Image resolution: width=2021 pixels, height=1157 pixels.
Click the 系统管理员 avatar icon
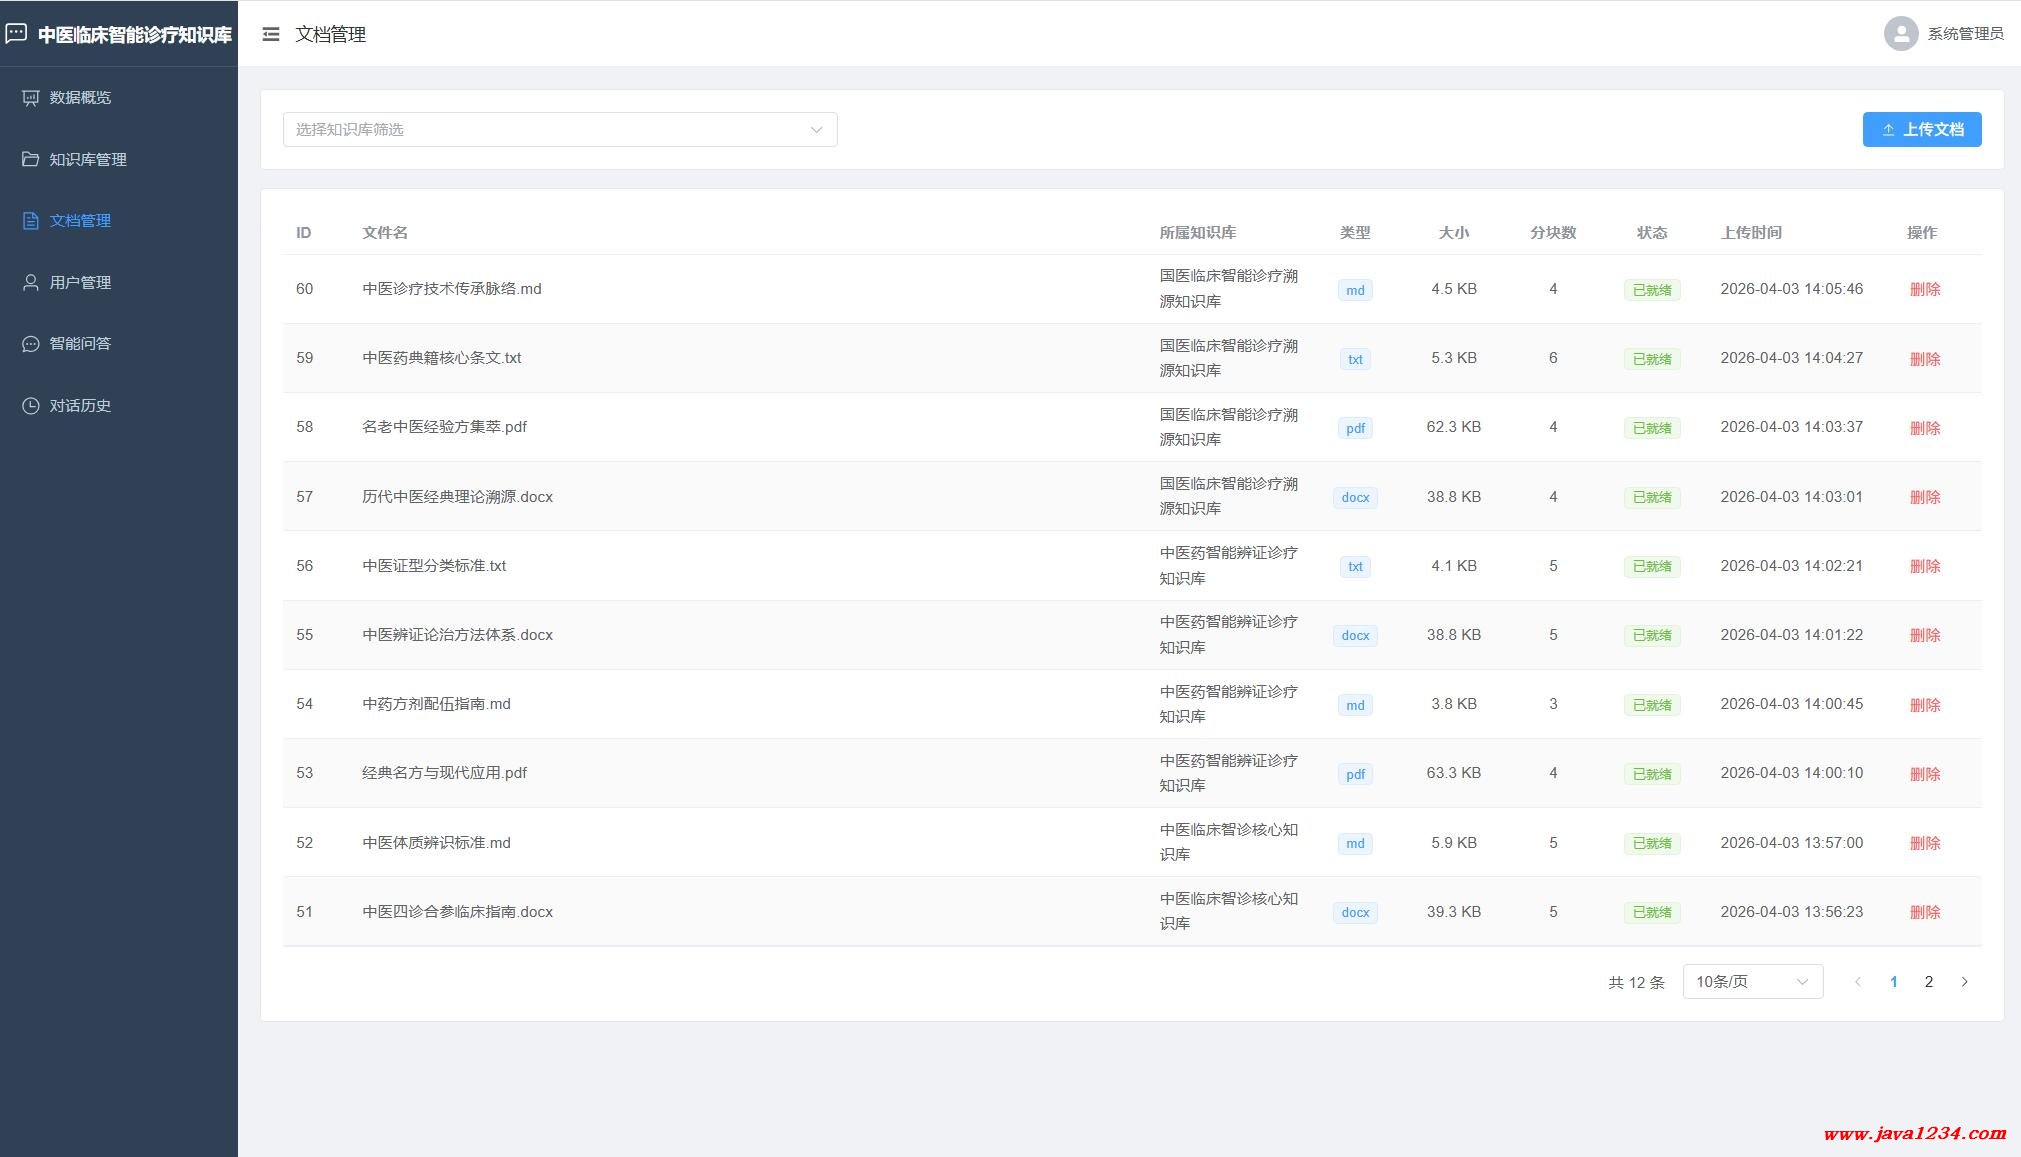point(1900,34)
